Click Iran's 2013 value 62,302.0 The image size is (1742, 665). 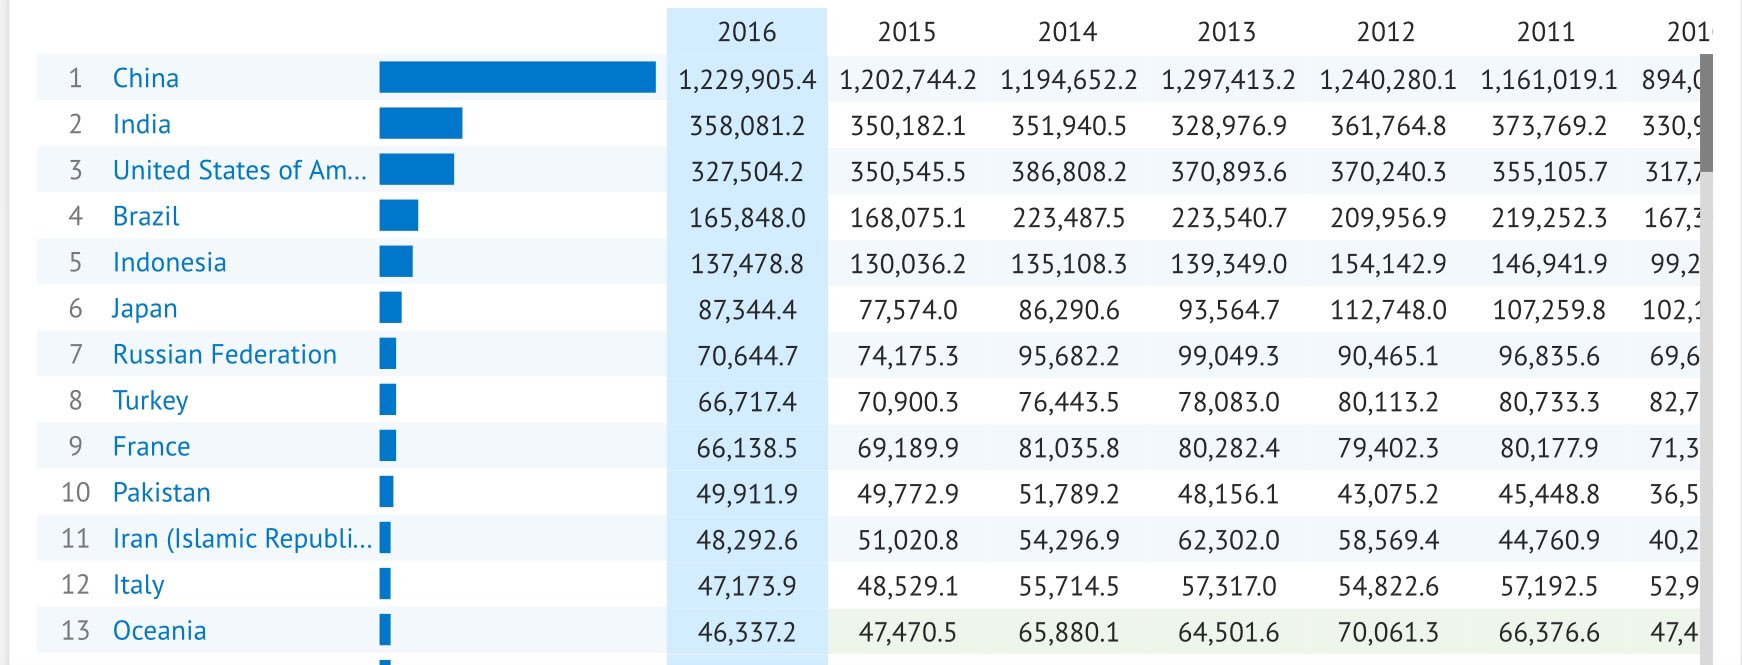[1228, 540]
